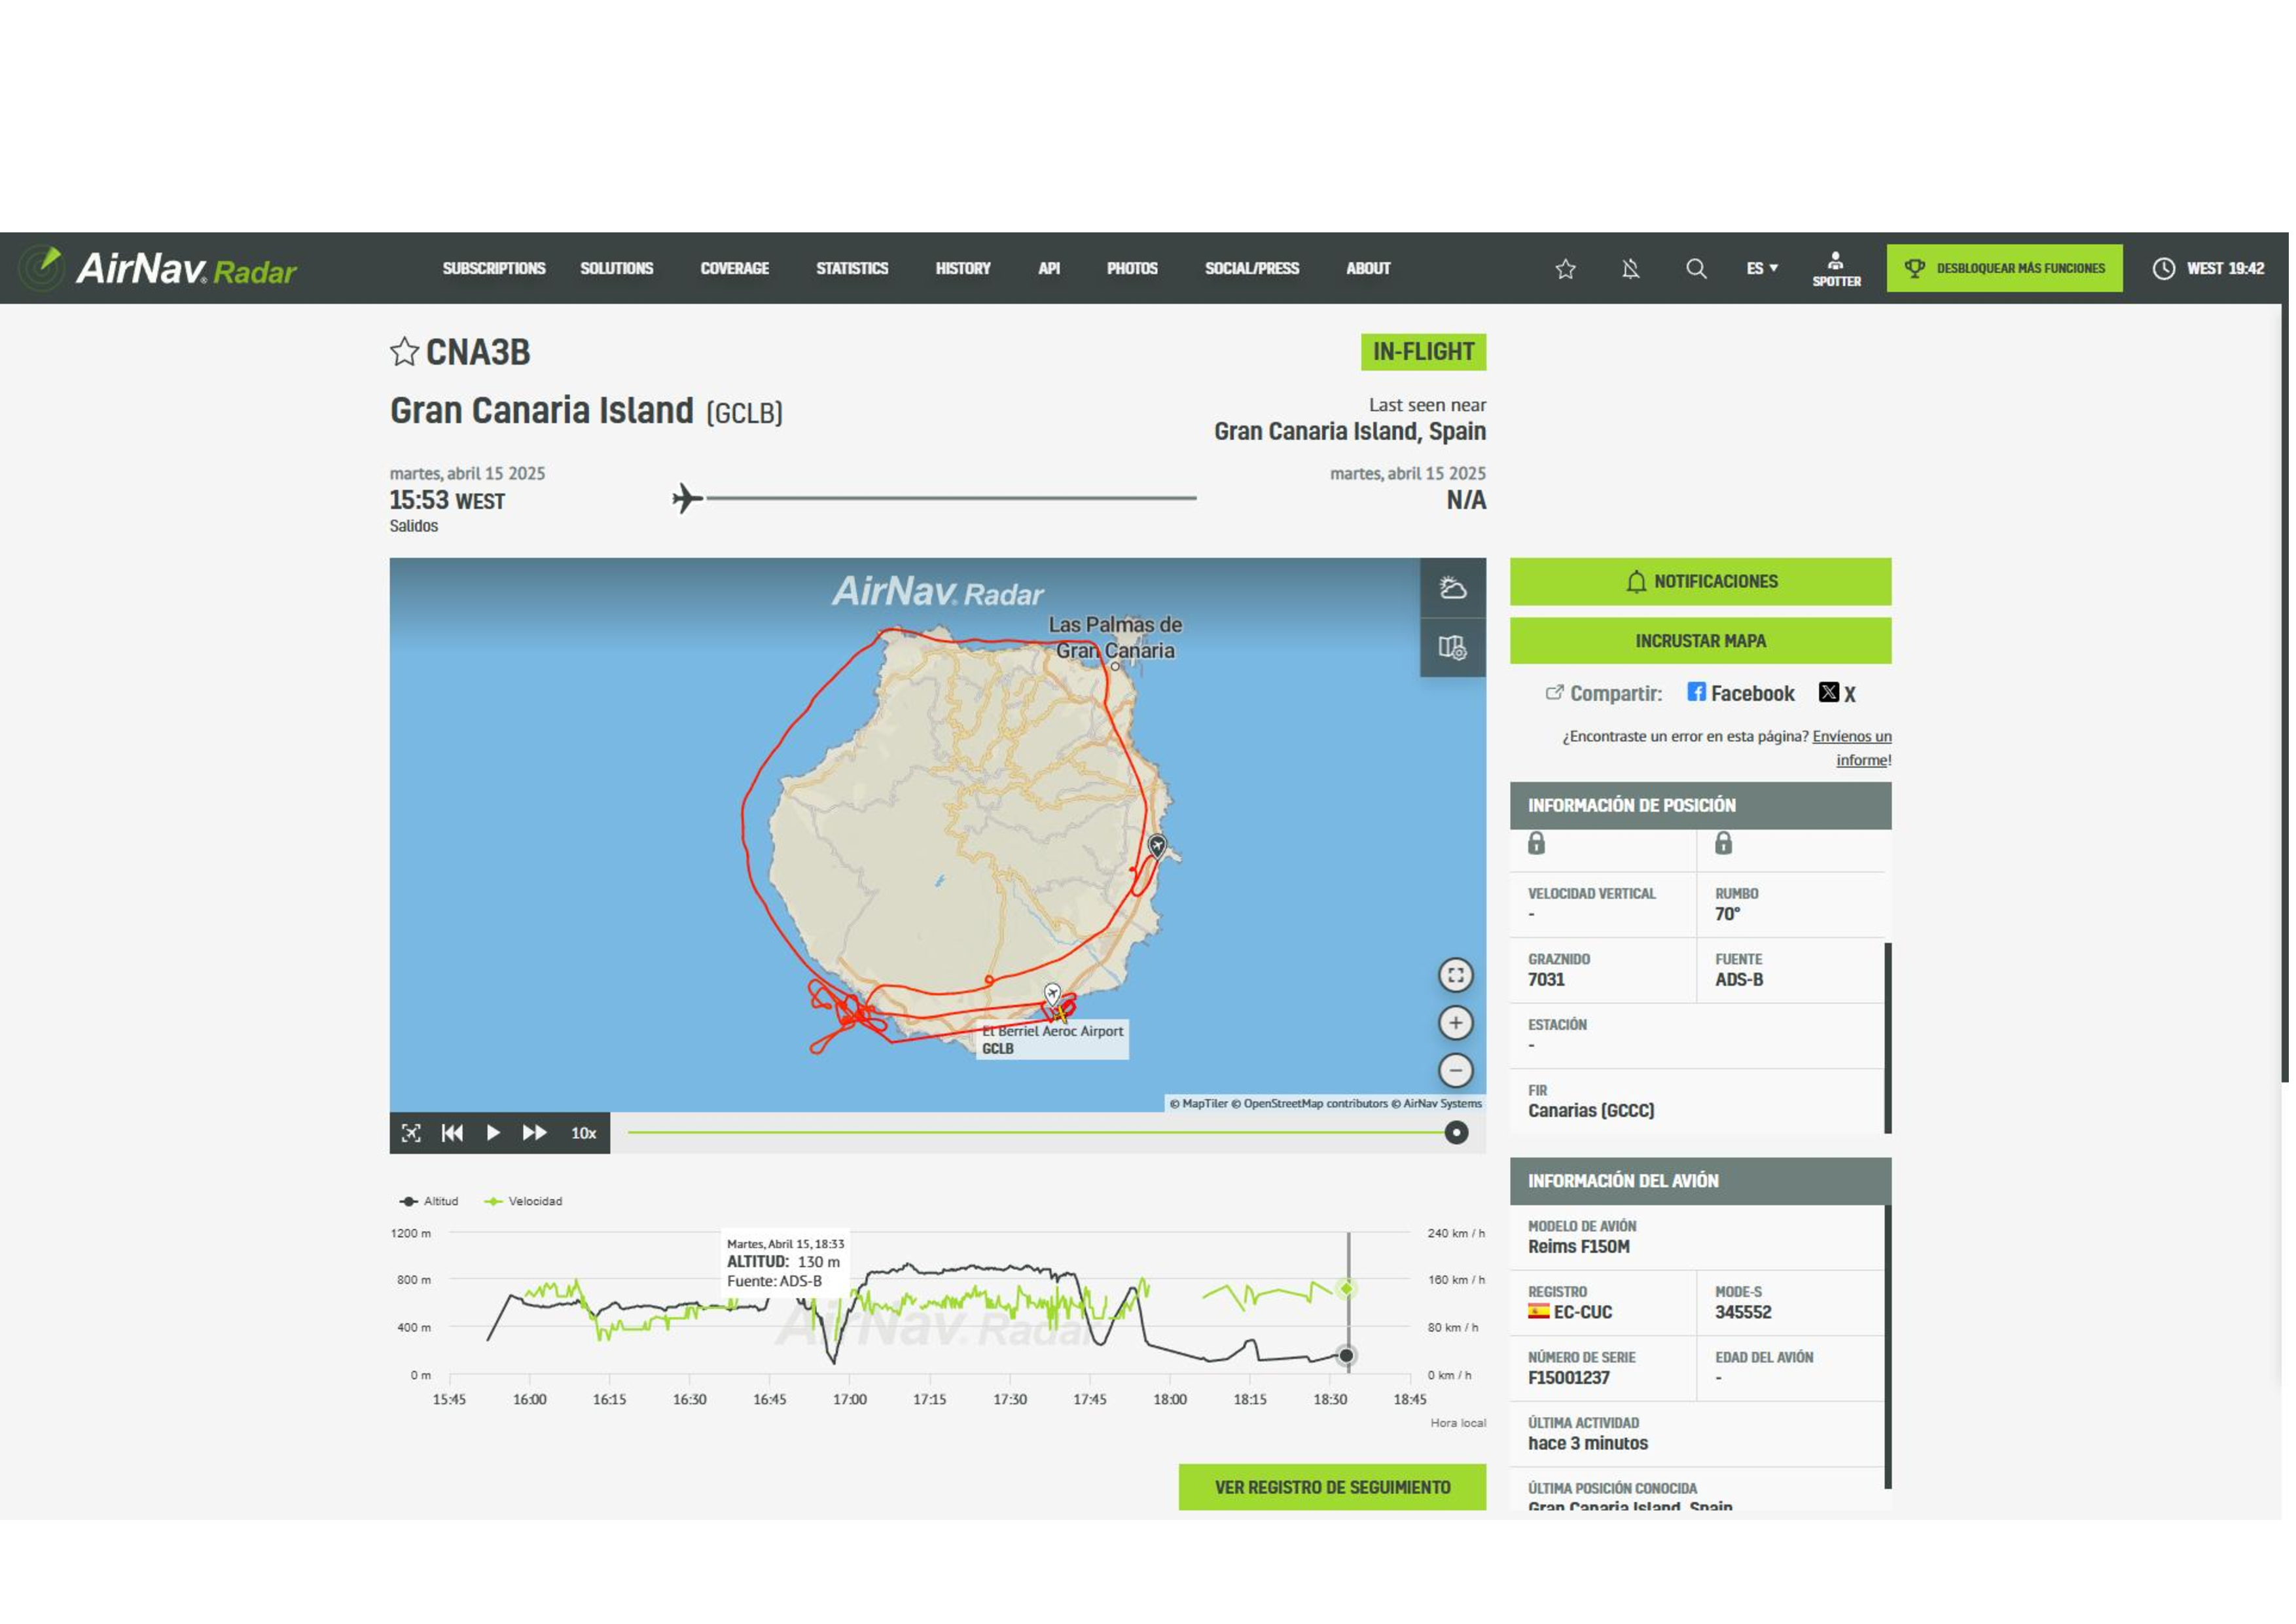Screen dimensions: 2296x1624
Task: Open the Spotter profile icon
Action: pyautogui.click(x=1837, y=269)
